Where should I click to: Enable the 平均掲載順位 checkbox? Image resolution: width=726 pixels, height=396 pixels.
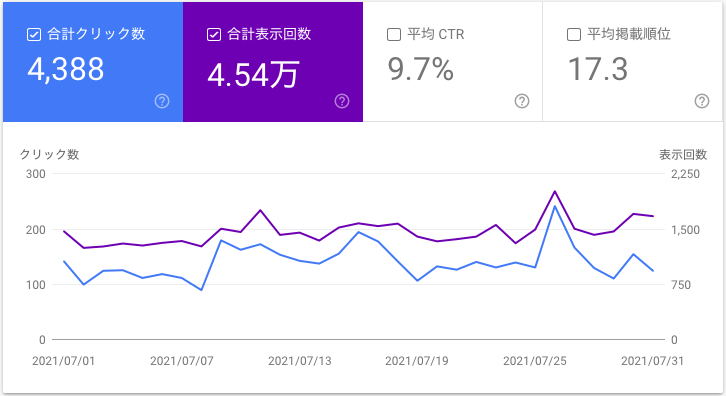[x=574, y=34]
